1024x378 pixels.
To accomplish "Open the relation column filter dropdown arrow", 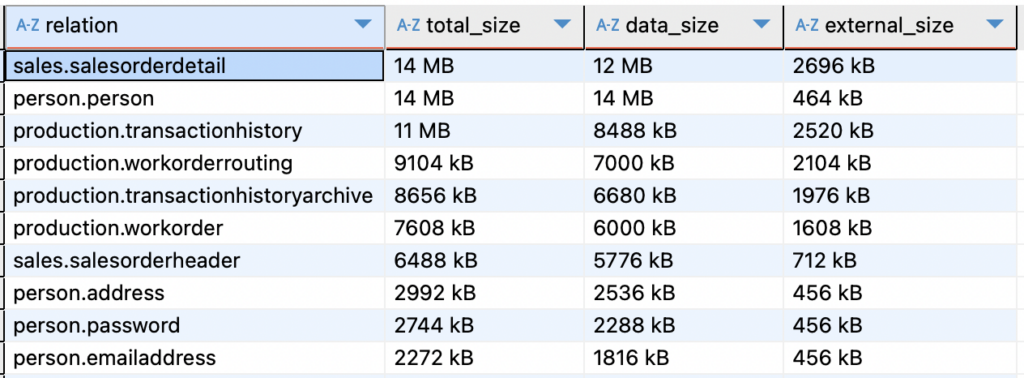I will pos(362,25).
